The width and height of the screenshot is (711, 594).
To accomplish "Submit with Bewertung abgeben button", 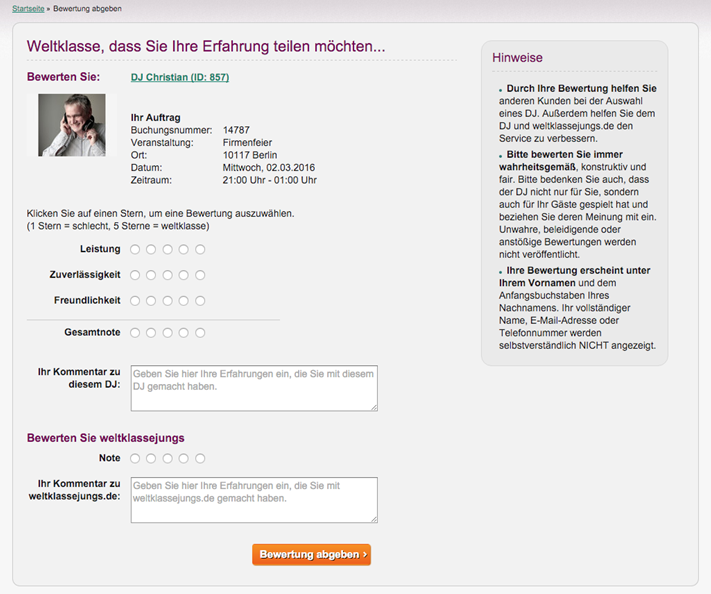I will [x=312, y=555].
